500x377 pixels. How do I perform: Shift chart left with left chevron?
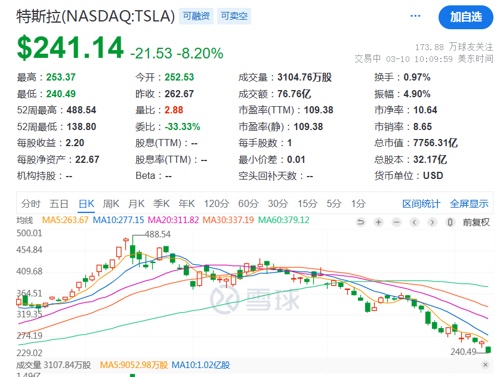pos(414,222)
